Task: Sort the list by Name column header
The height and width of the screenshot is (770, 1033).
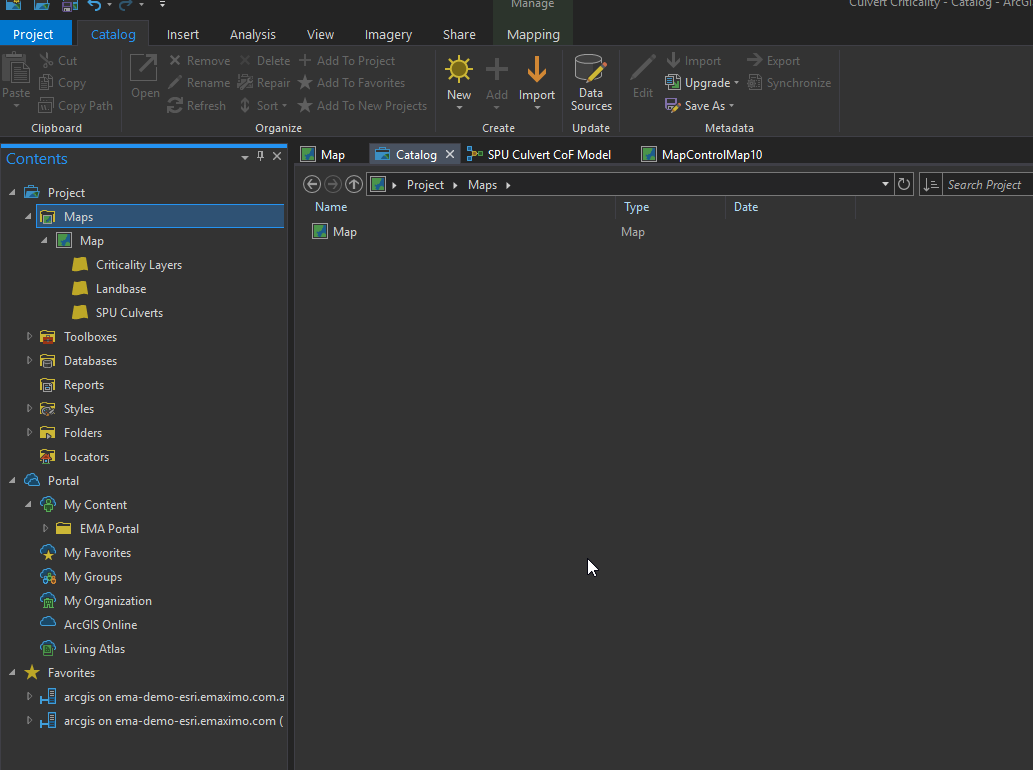Action: tap(331, 207)
